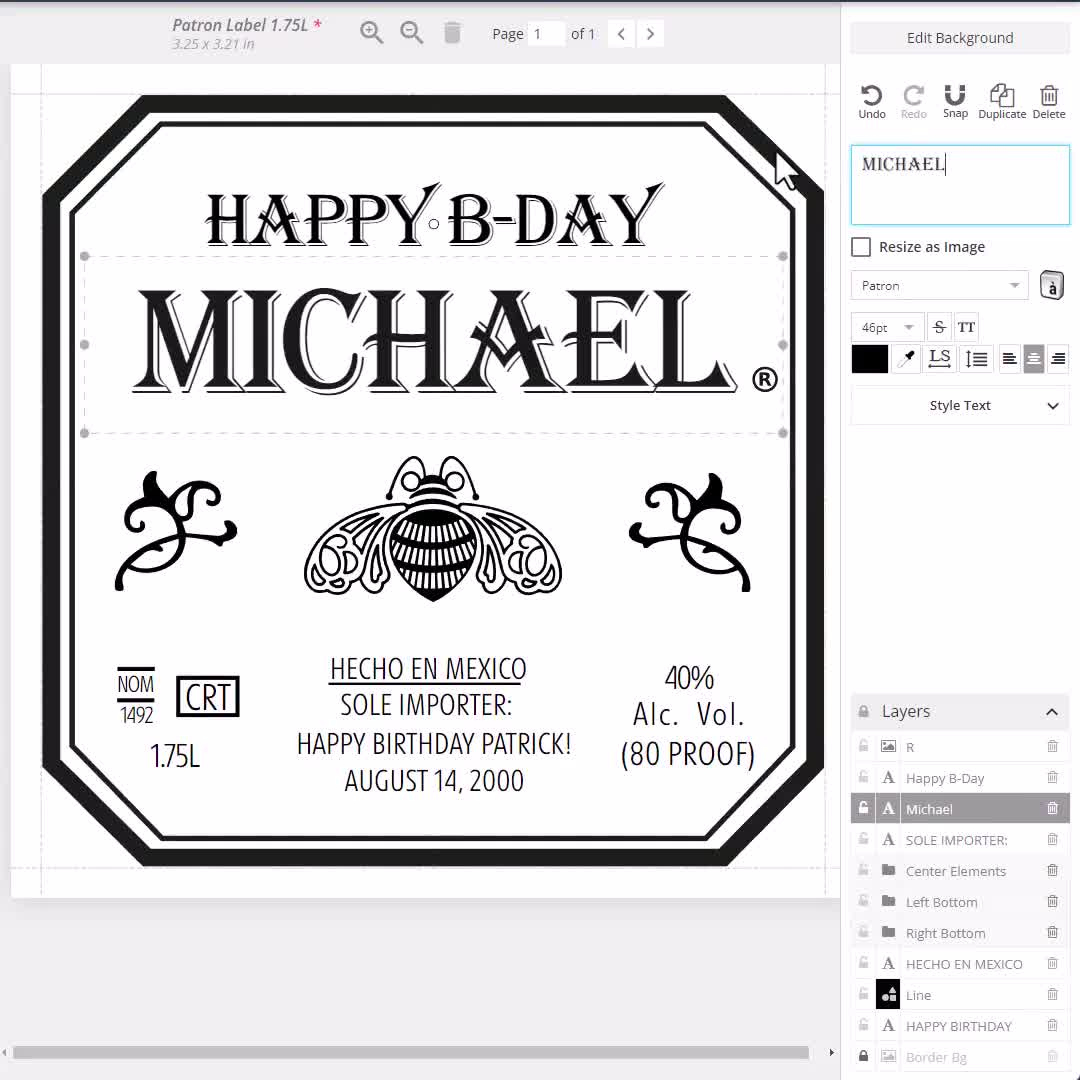The height and width of the screenshot is (1080, 1080).
Task: Select the HAPPY B-DAY text on label
Action: pyautogui.click(x=435, y=216)
